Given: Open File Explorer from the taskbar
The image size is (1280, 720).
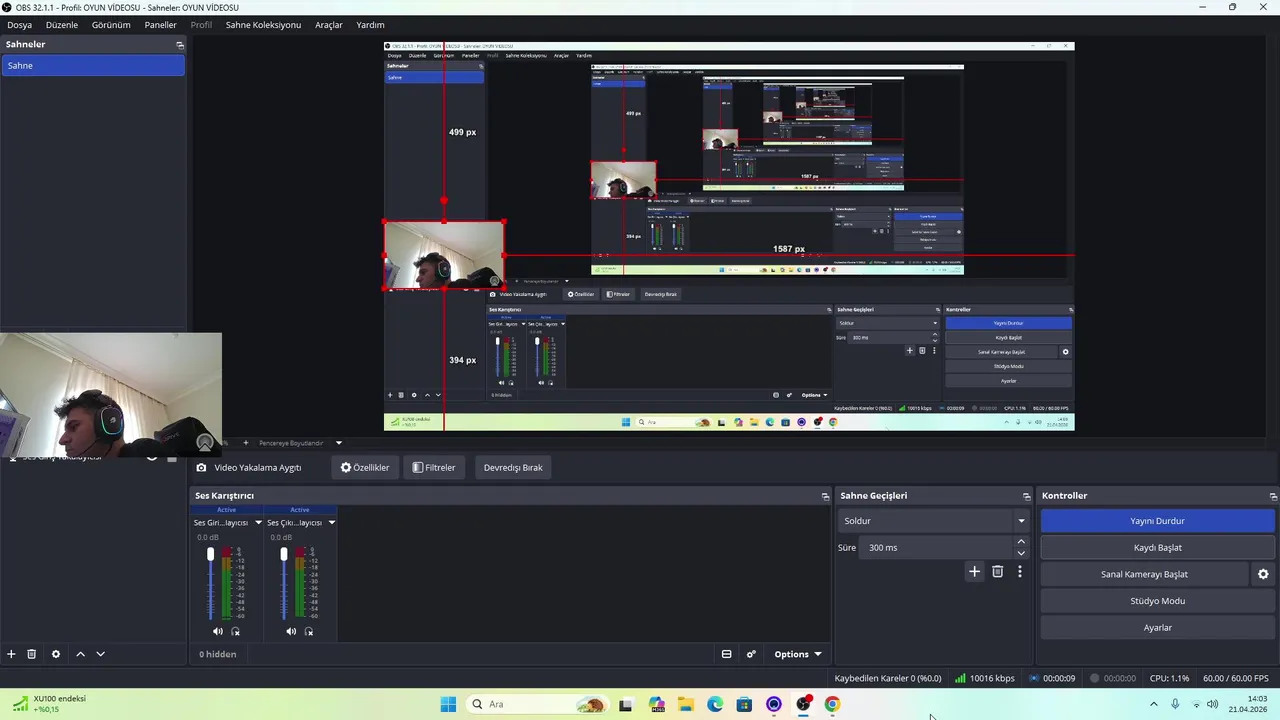Looking at the screenshot, I should [x=686, y=704].
